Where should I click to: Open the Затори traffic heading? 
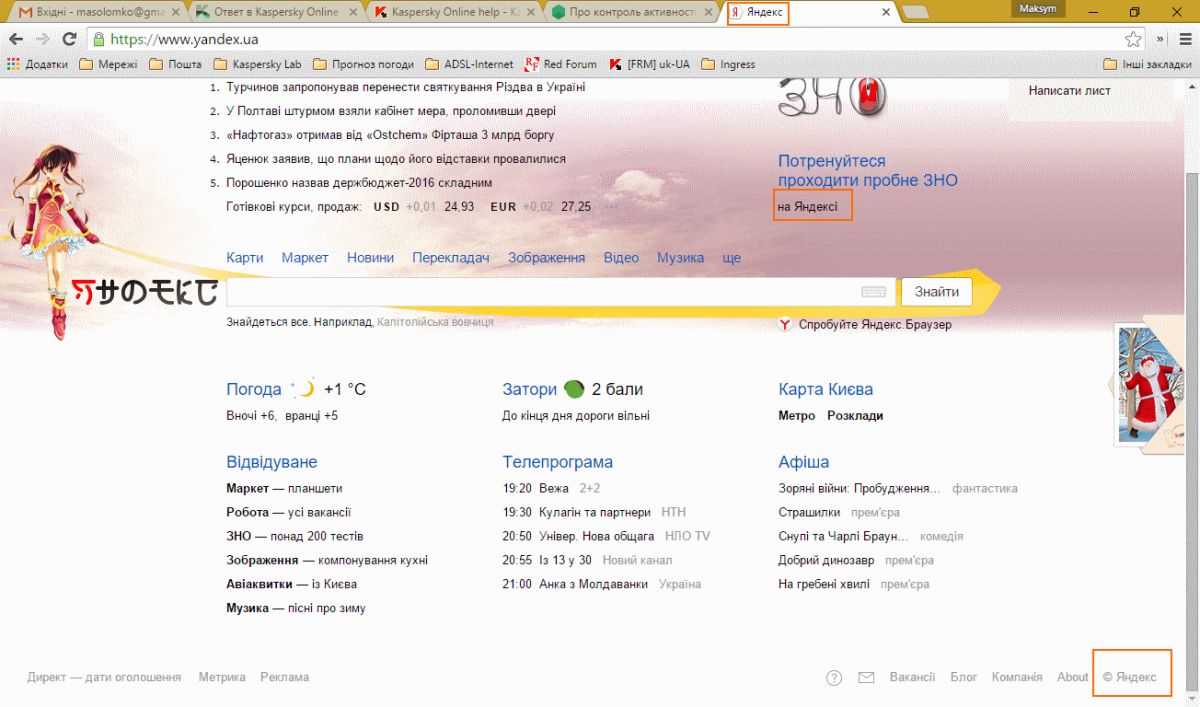529,390
